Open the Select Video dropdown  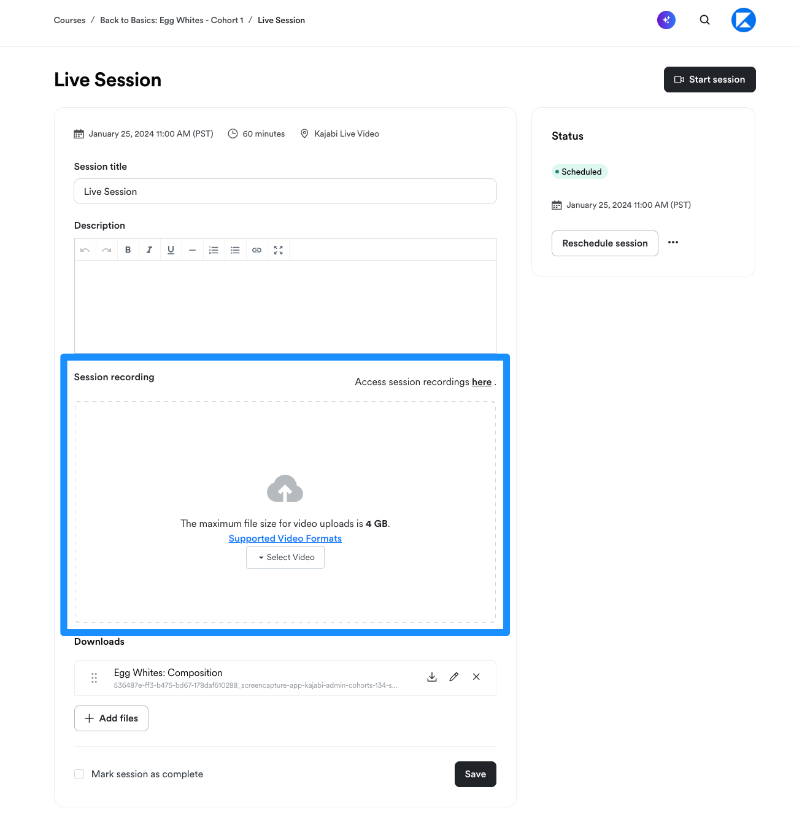(x=285, y=558)
